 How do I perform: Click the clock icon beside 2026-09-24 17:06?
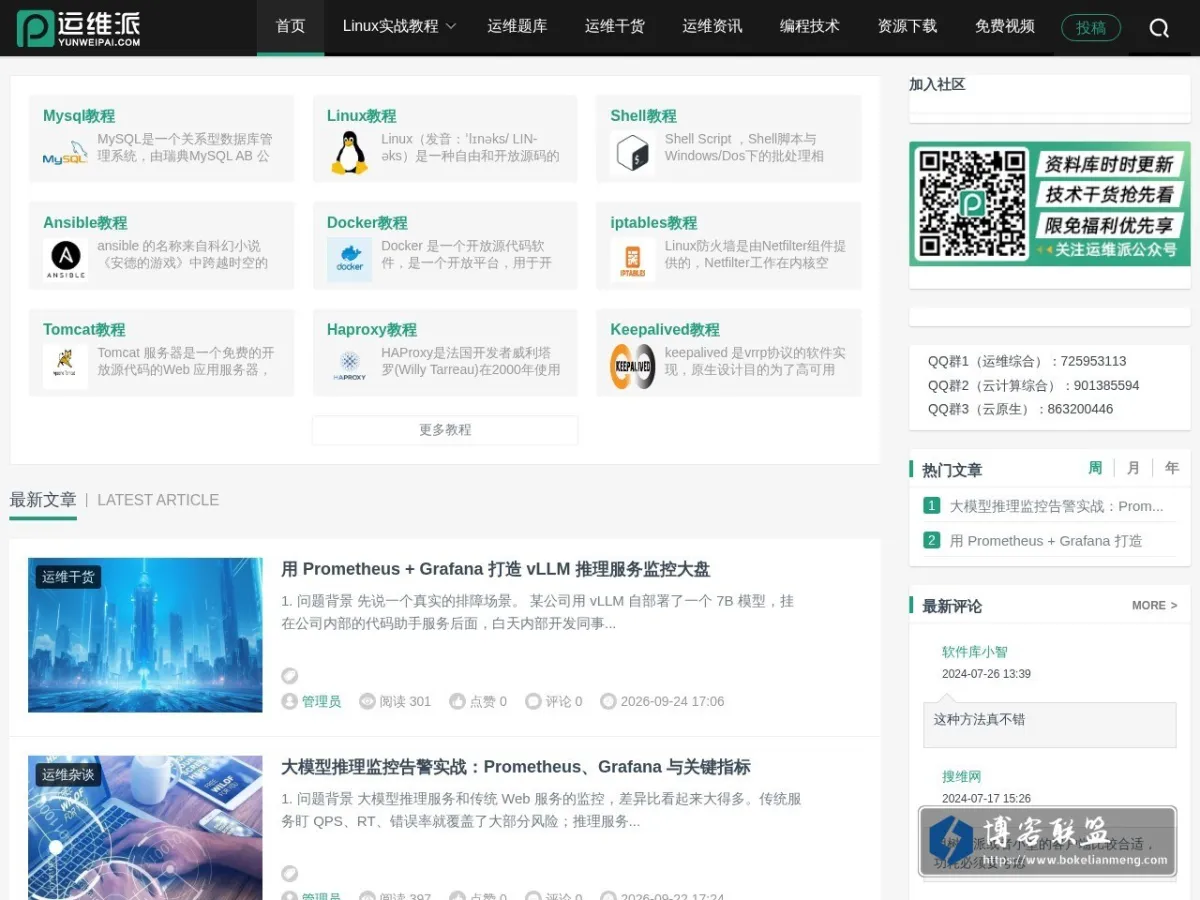[608, 702]
